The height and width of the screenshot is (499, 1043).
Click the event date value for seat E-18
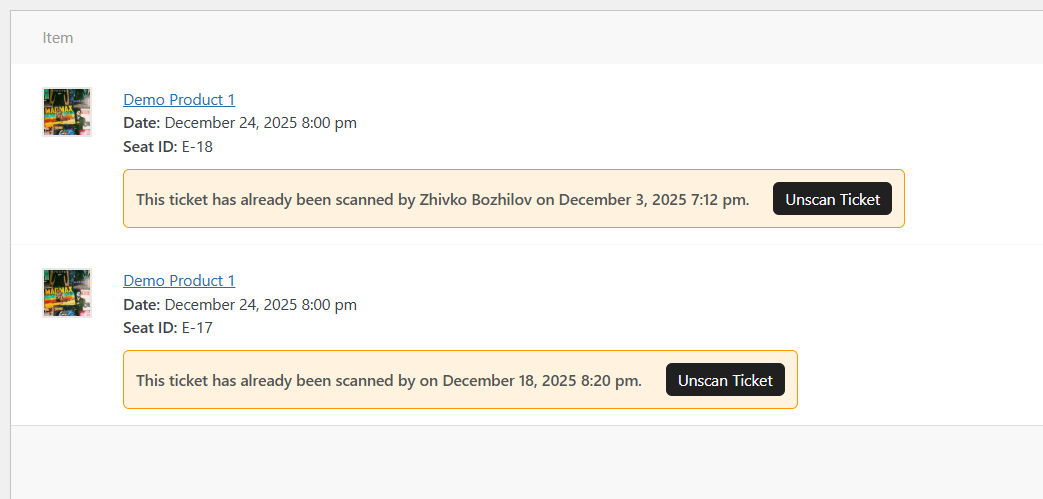point(260,123)
